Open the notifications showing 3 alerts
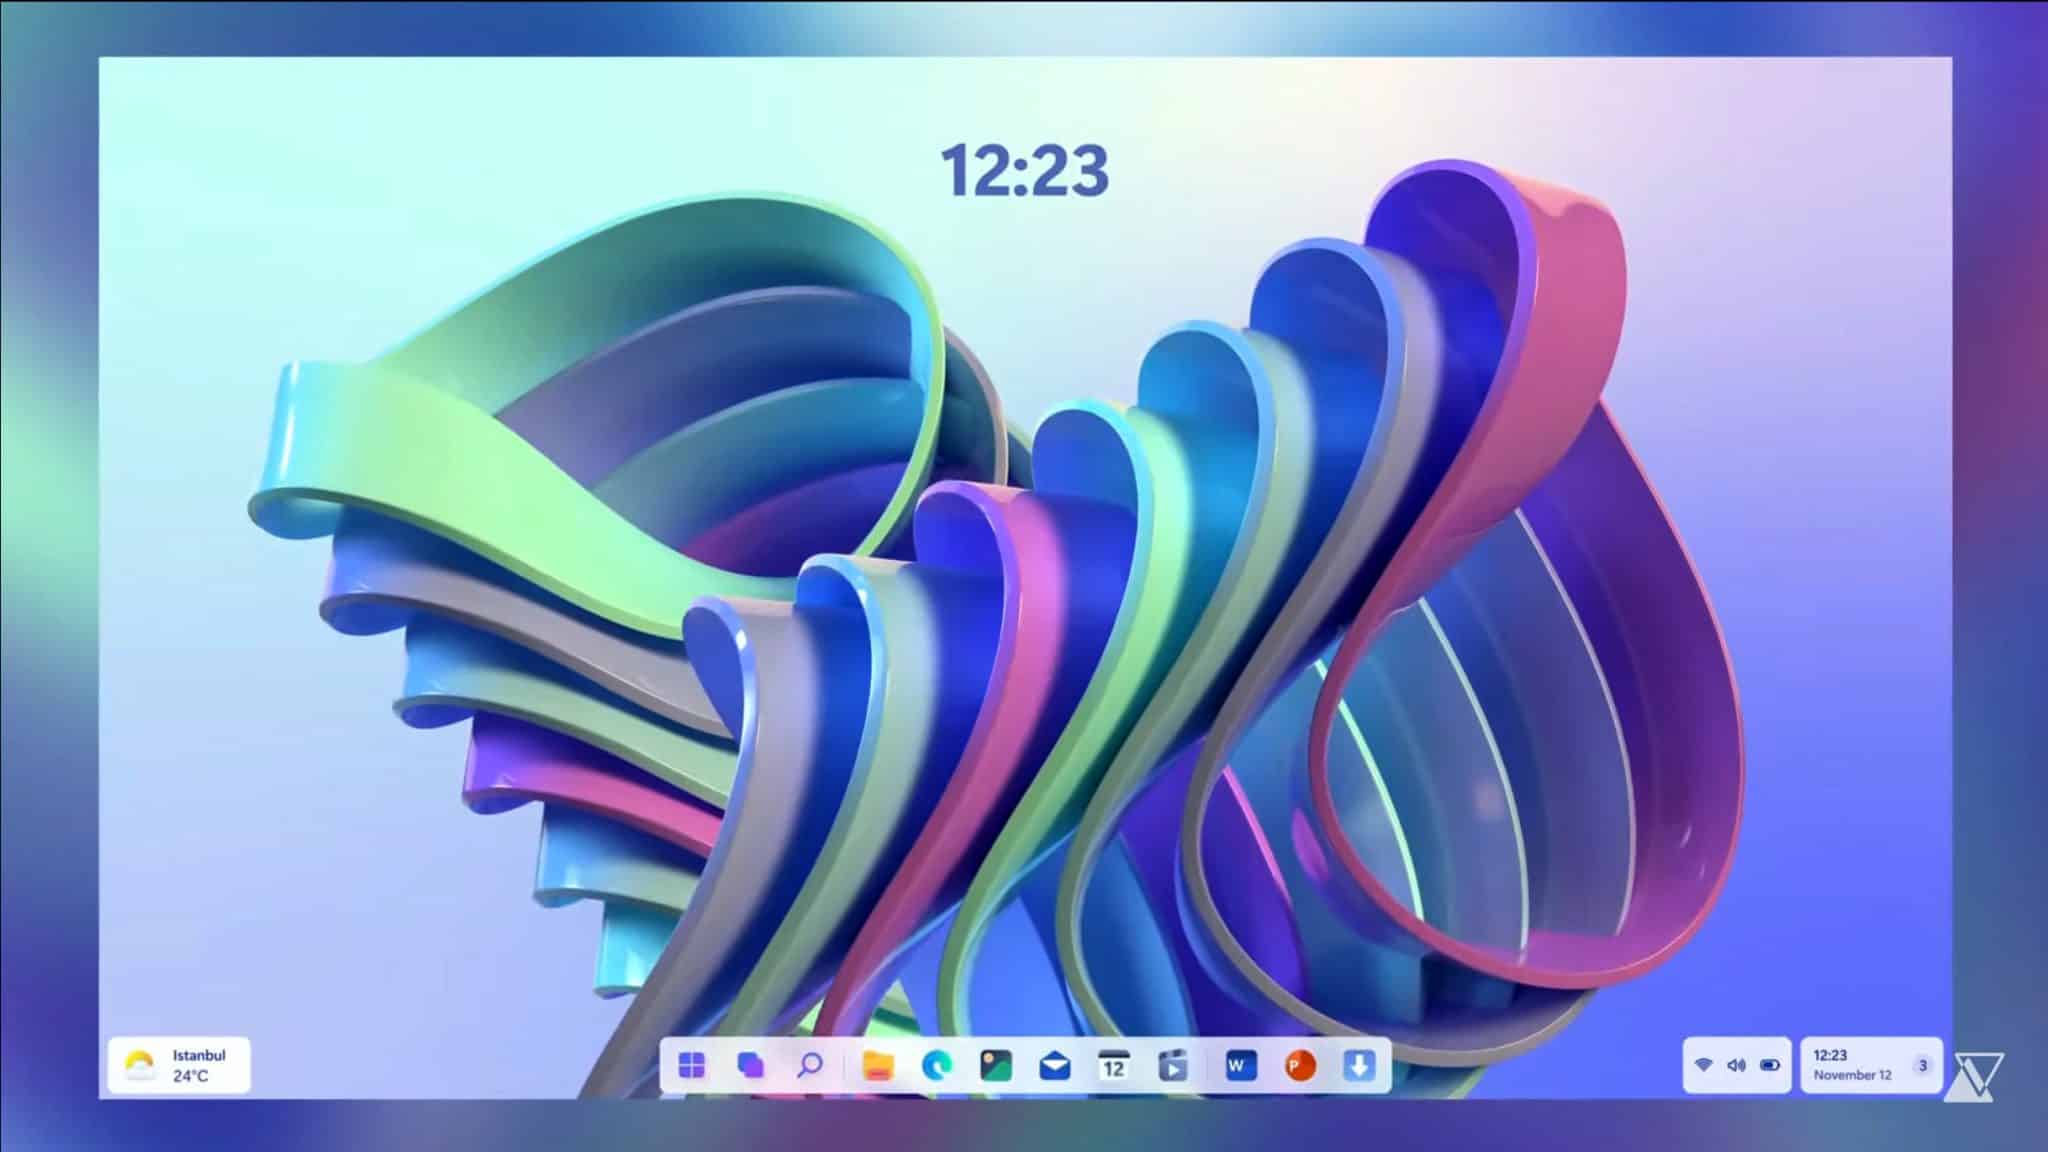Screen dimensions: 2048x1152 click(1923, 1064)
